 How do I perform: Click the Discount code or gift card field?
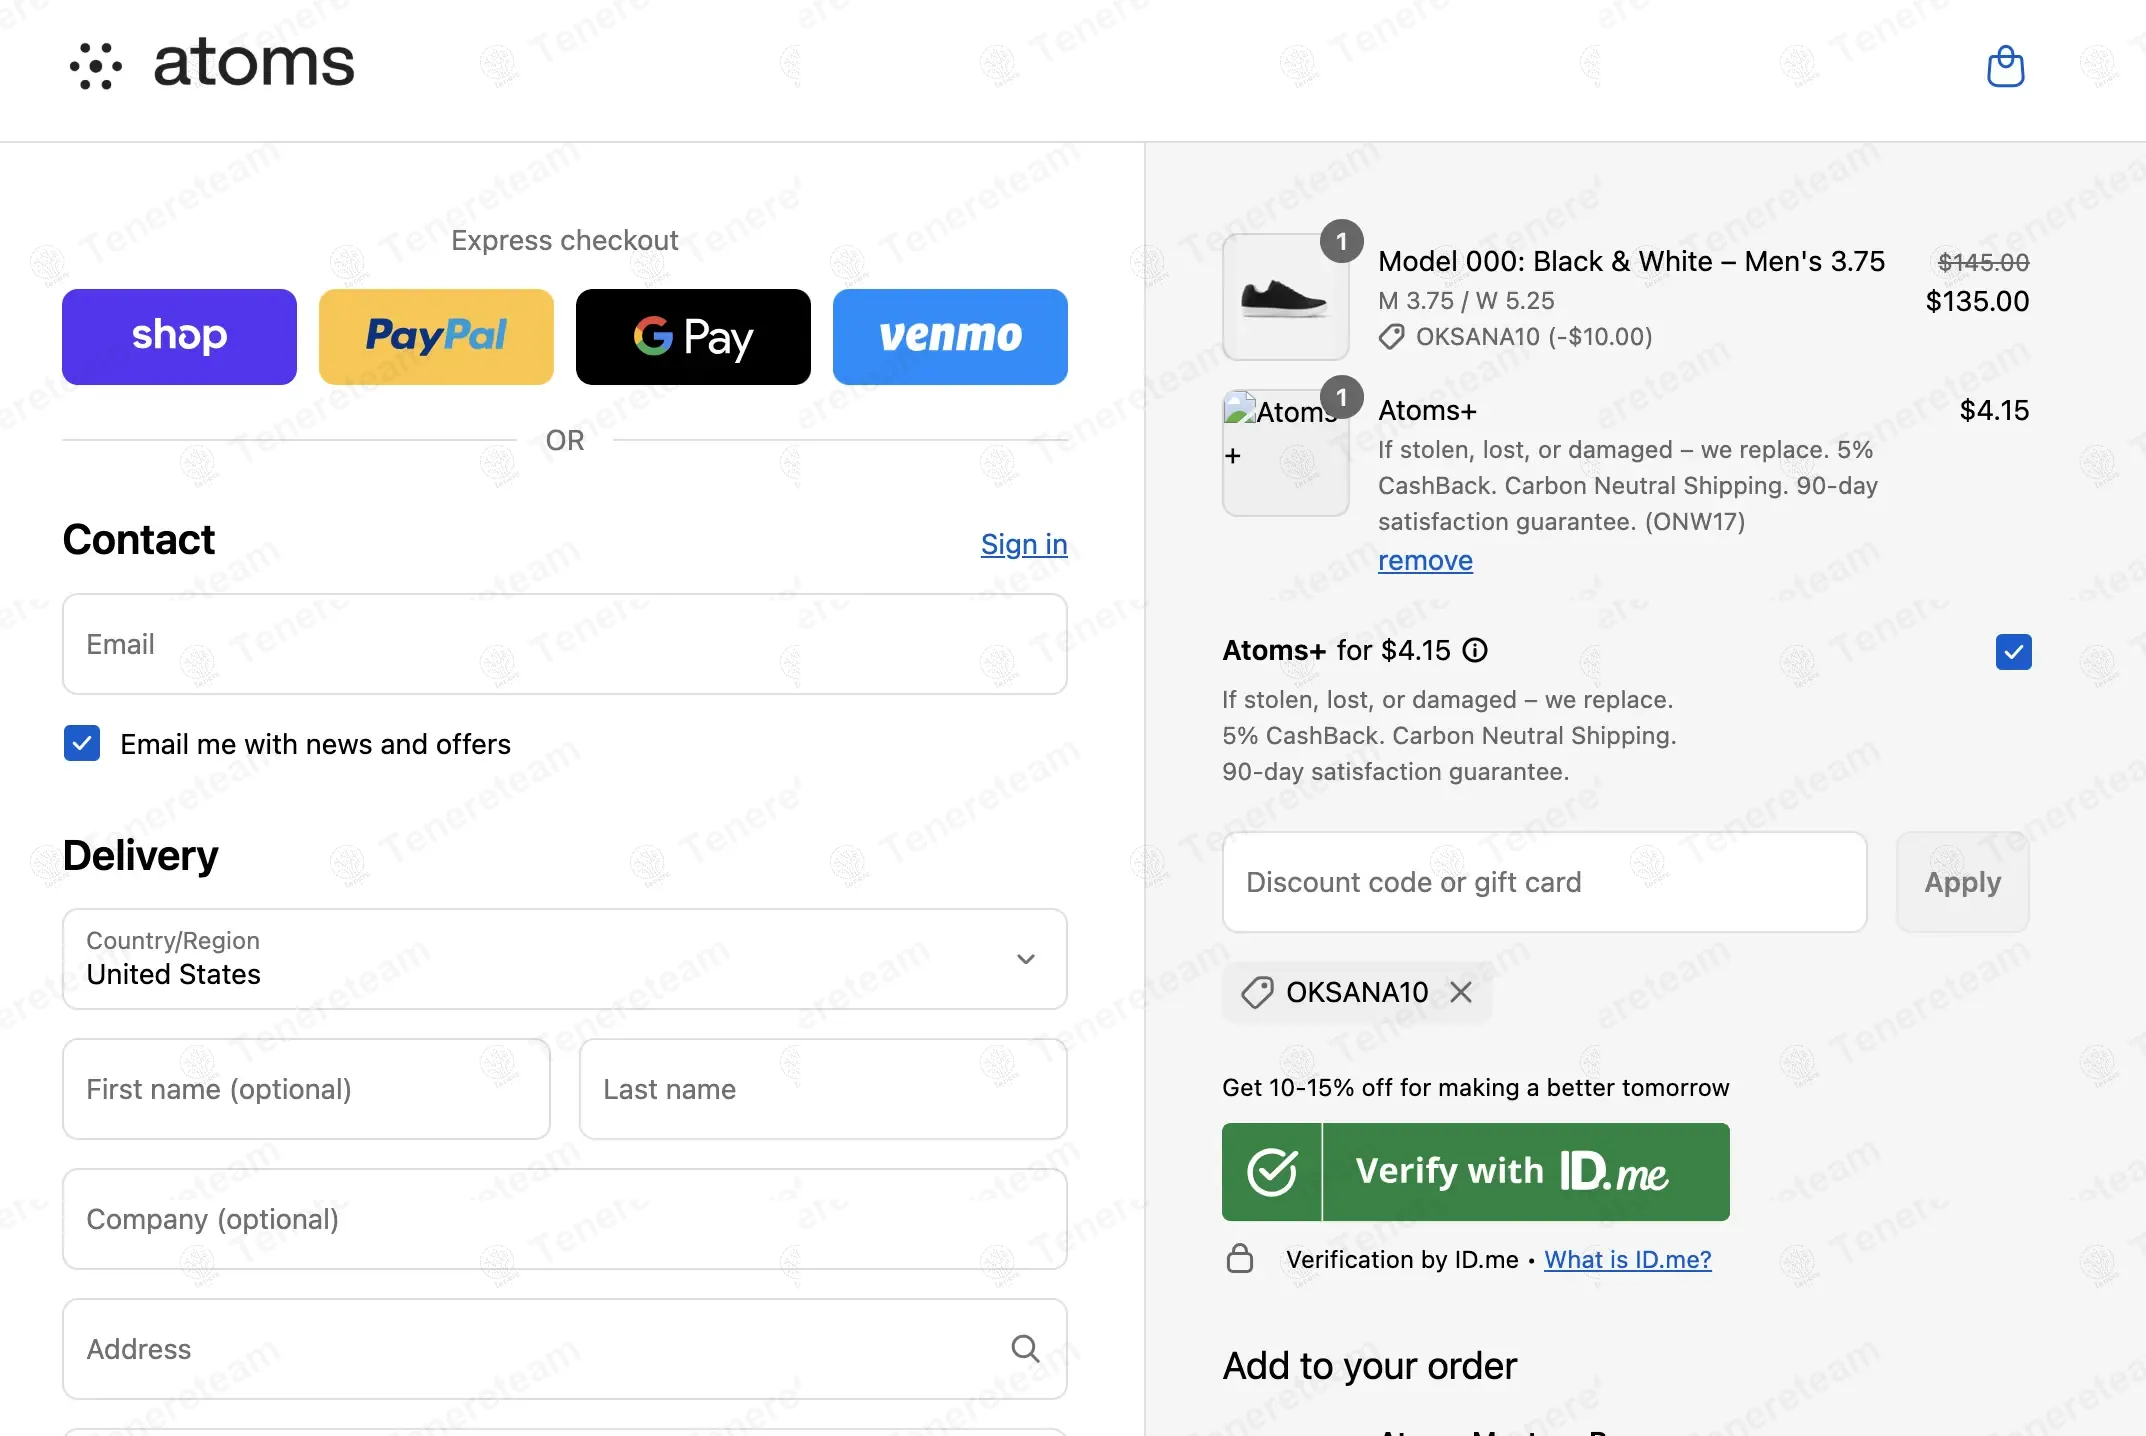1544,882
